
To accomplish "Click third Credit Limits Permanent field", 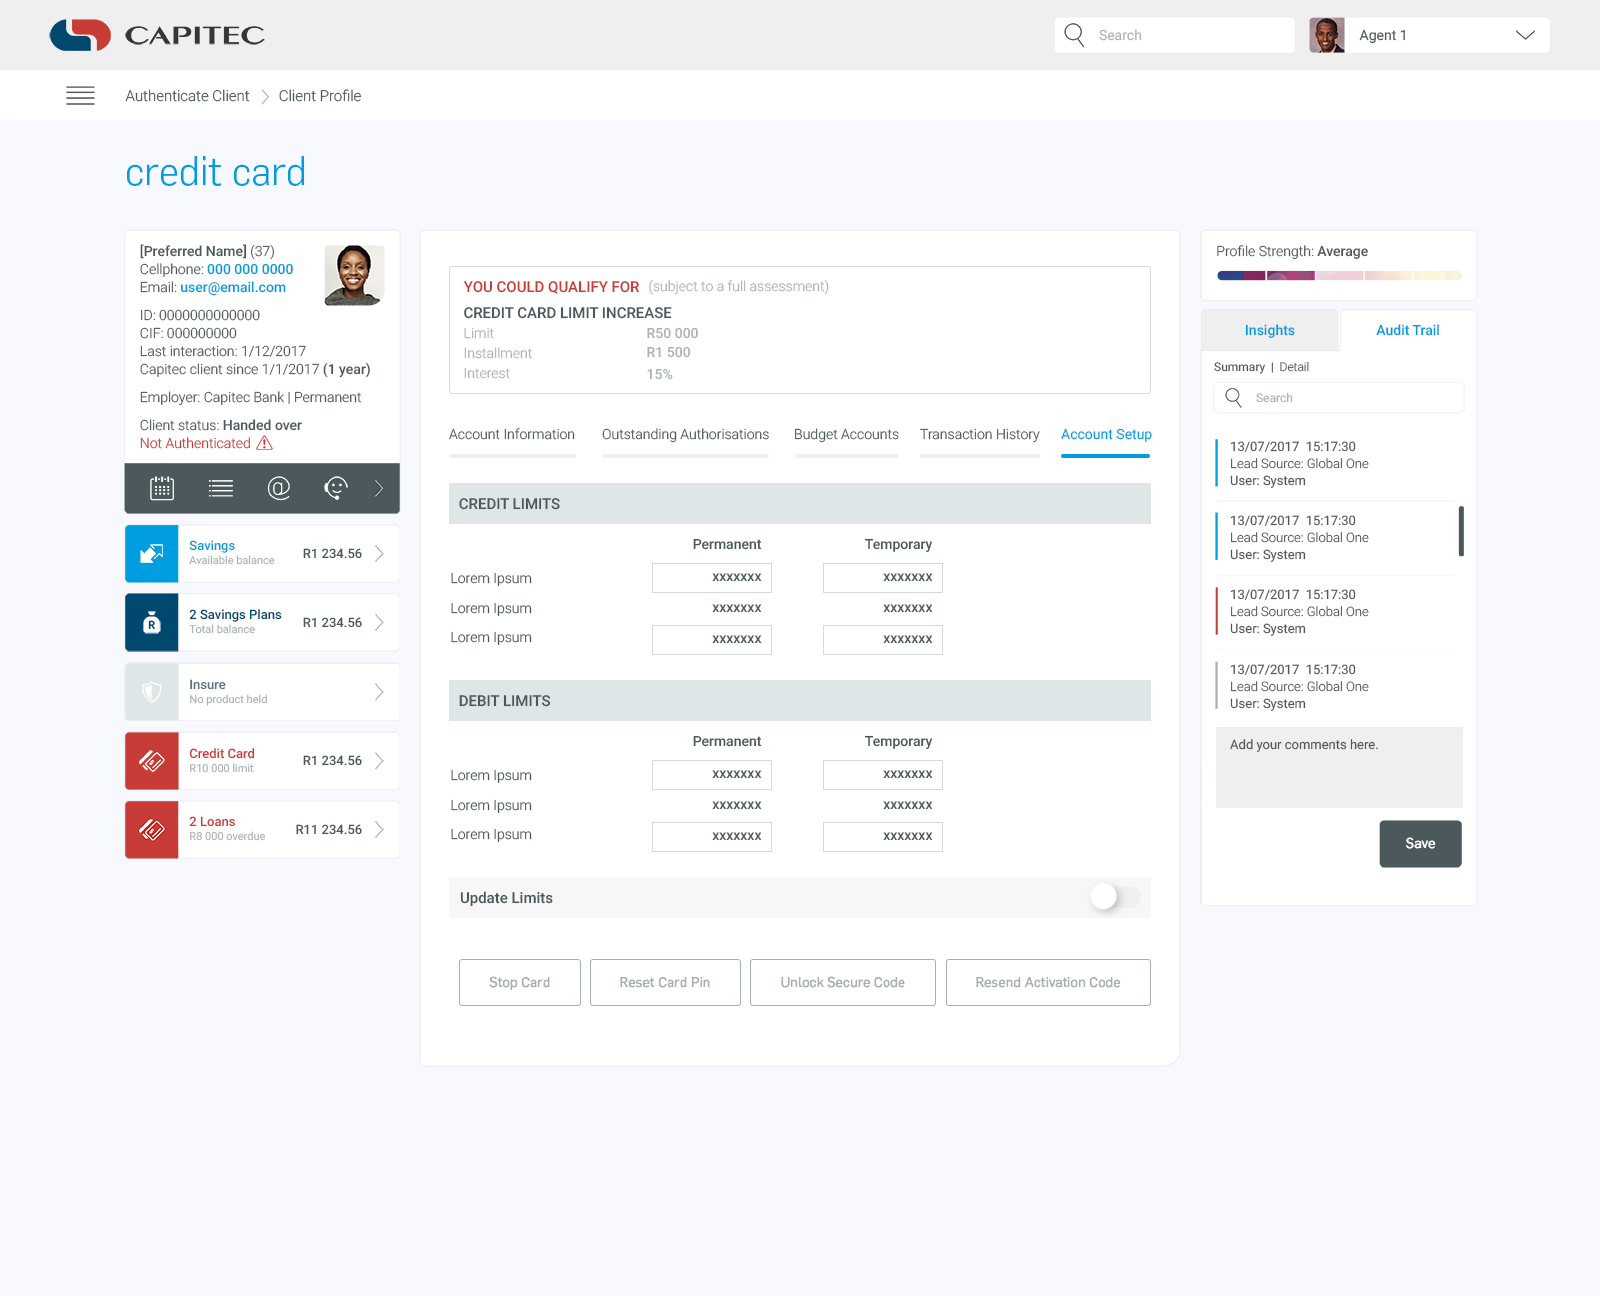I will pyautogui.click(x=712, y=640).
